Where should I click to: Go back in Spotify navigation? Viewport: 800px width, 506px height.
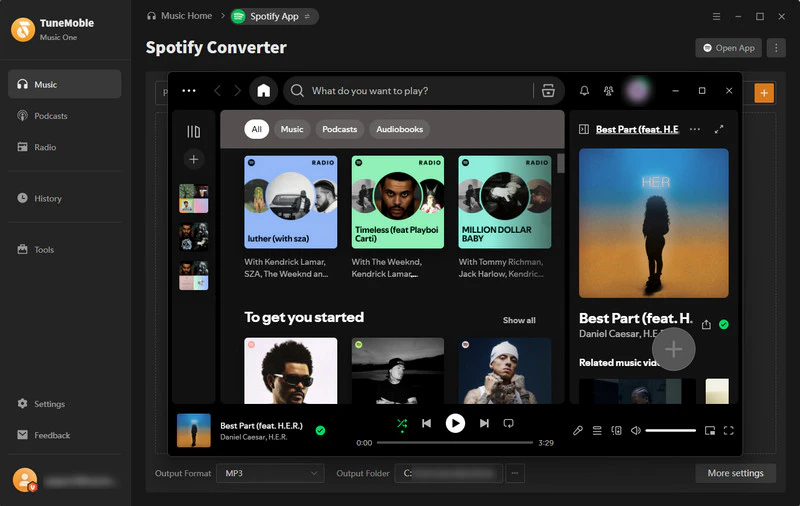[217, 91]
